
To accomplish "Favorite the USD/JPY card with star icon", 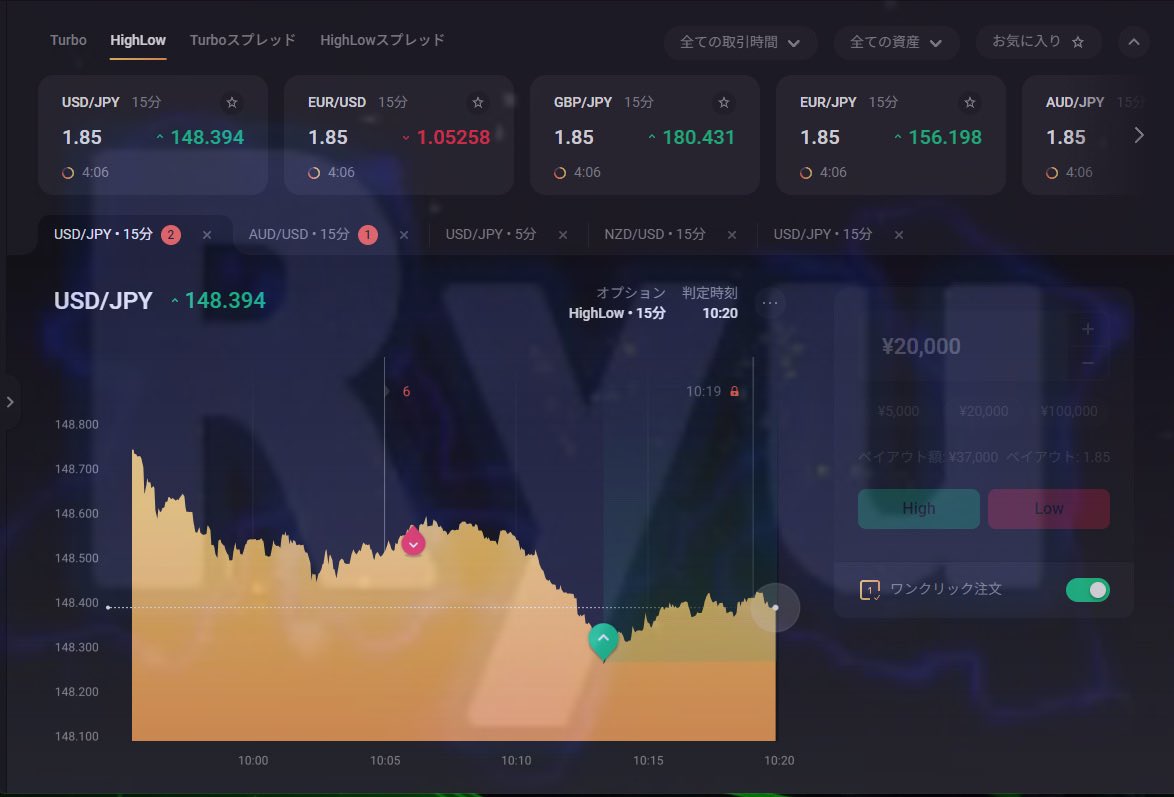I will 232,103.
